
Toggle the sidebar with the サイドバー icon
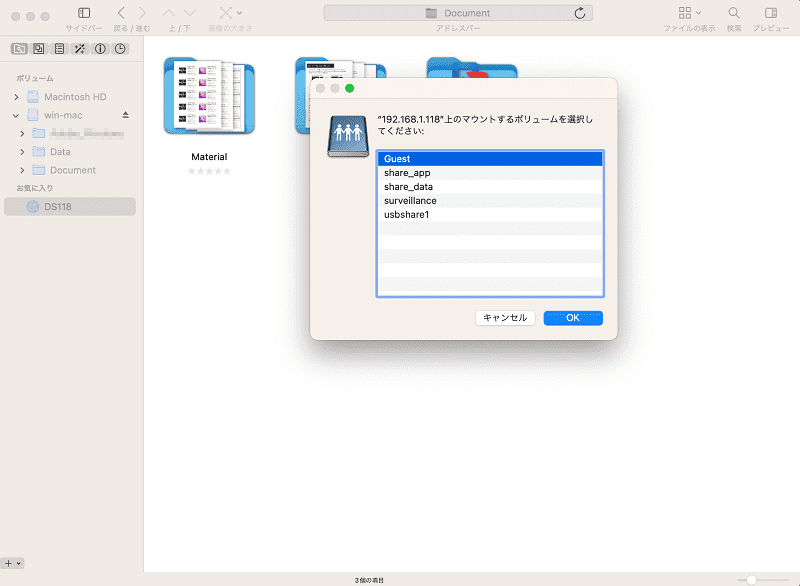pyautogui.click(x=84, y=13)
